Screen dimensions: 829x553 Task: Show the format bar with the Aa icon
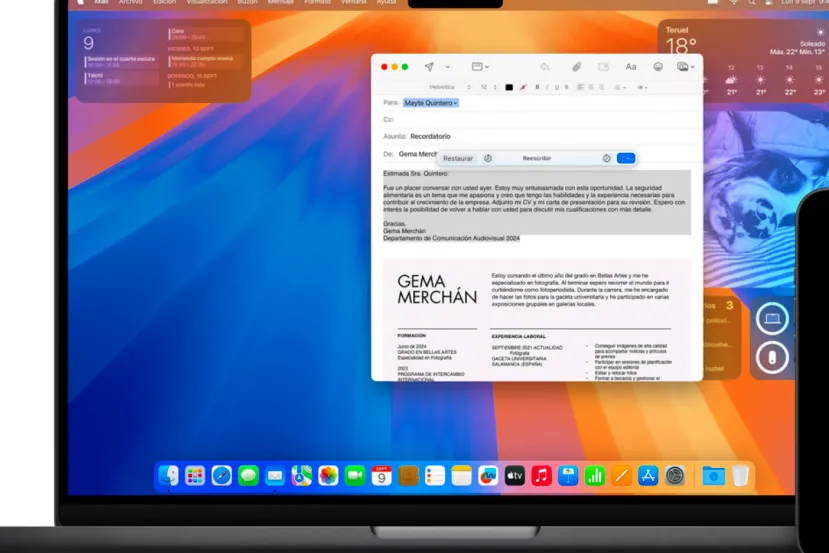pos(631,67)
